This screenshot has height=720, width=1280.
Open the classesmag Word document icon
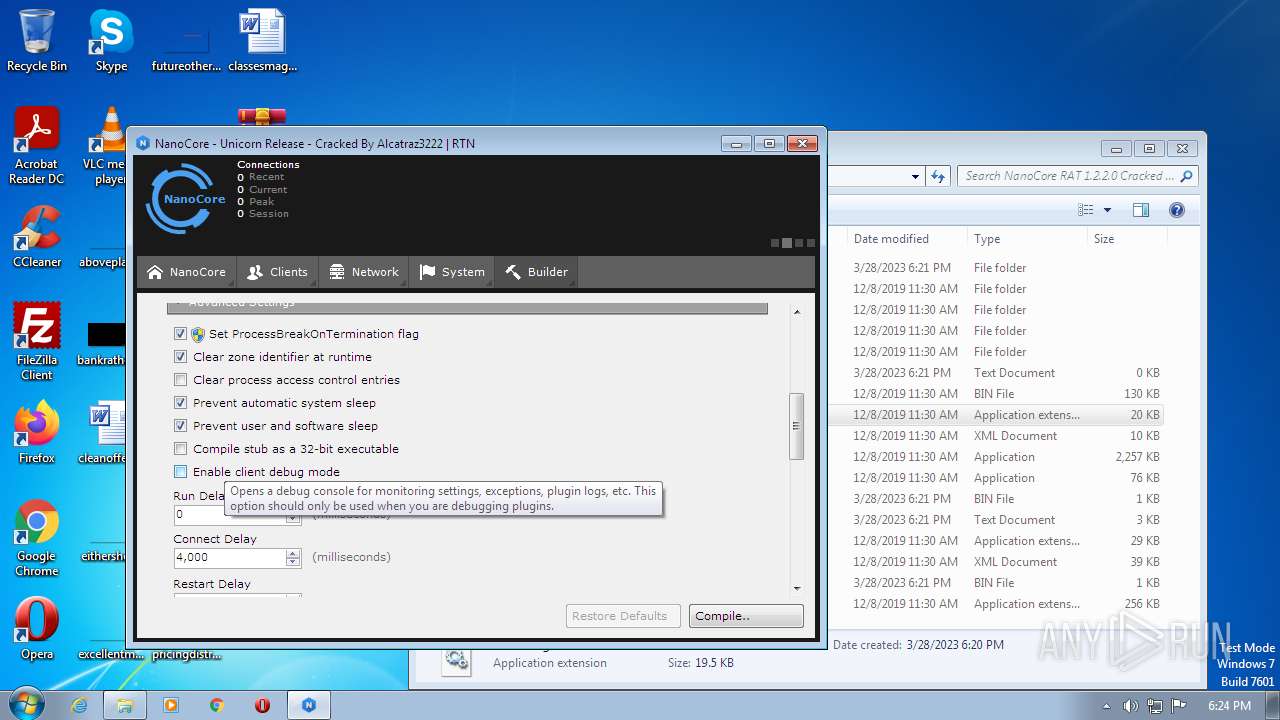tap(263, 40)
